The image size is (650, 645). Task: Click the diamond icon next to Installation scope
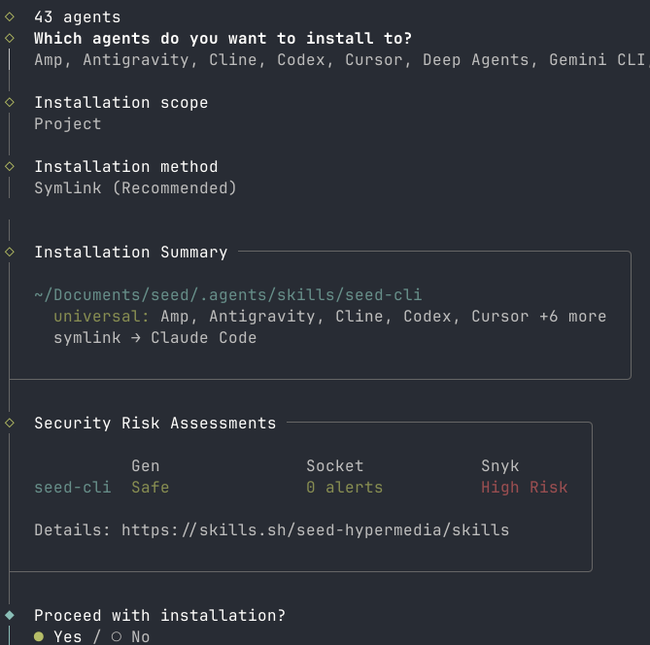tap(9, 102)
